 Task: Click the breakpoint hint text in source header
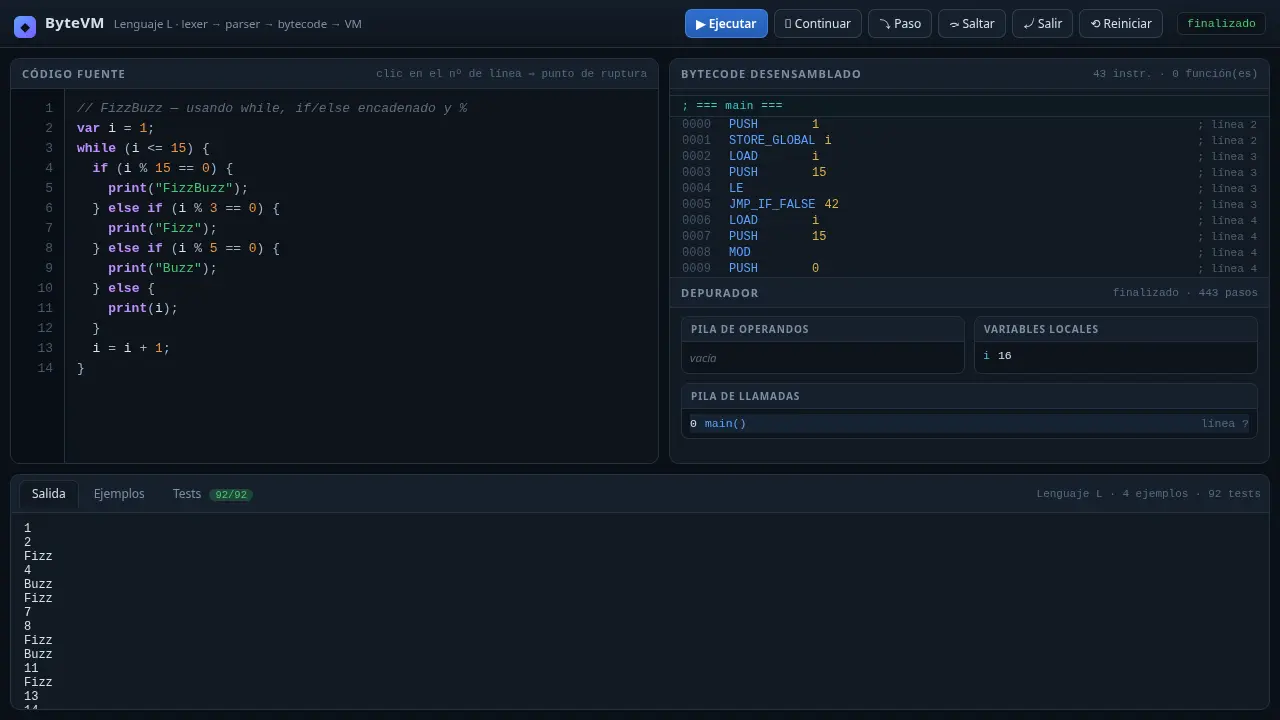coord(511,74)
